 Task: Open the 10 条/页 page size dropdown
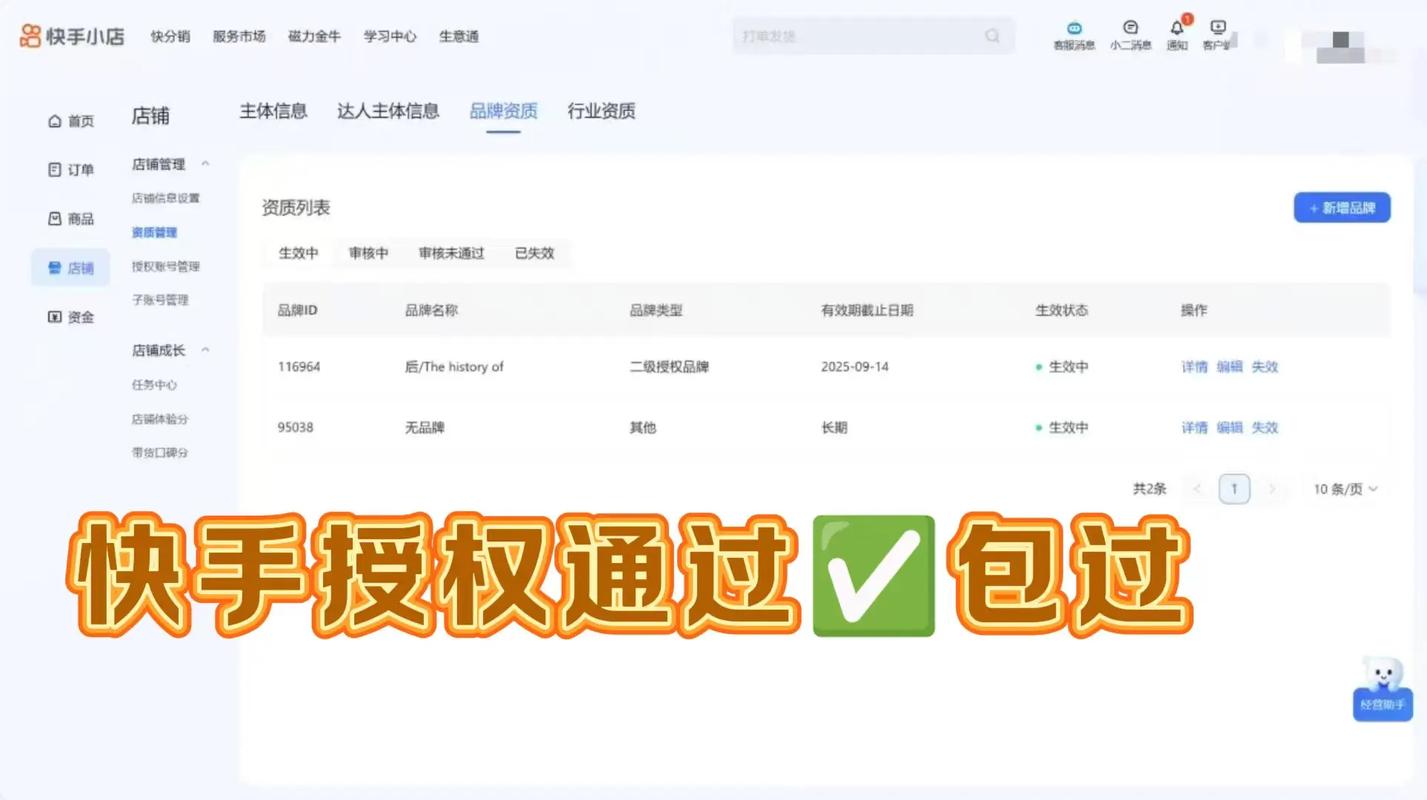pos(1345,489)
